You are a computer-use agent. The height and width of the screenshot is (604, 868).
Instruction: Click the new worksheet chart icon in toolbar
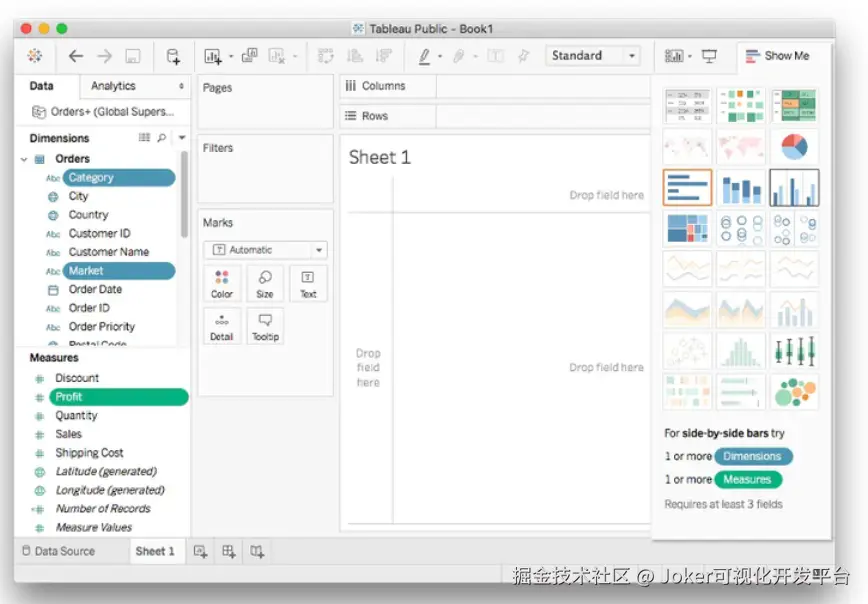coord(213,56)
